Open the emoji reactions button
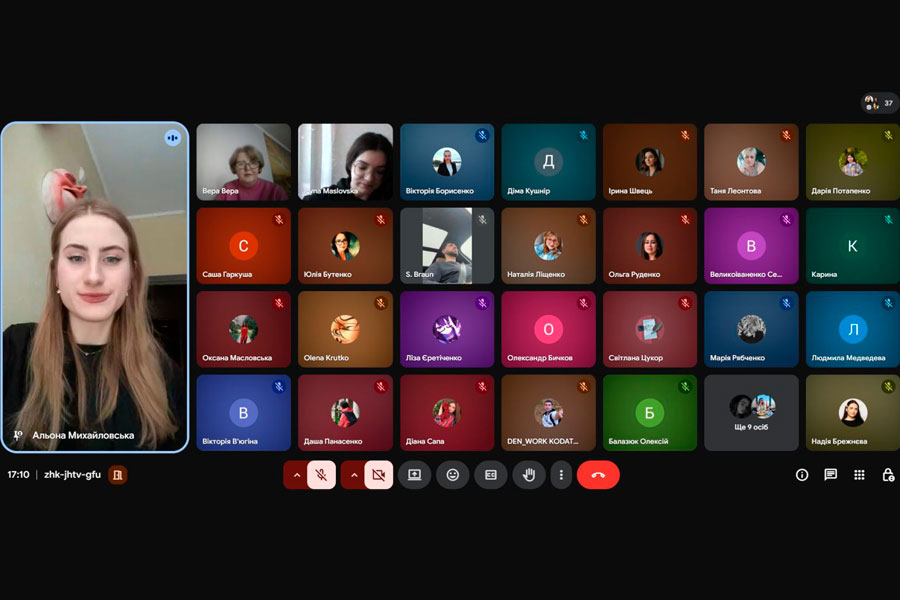Screen dimensions: 900x600 click(x=452, y=475)
